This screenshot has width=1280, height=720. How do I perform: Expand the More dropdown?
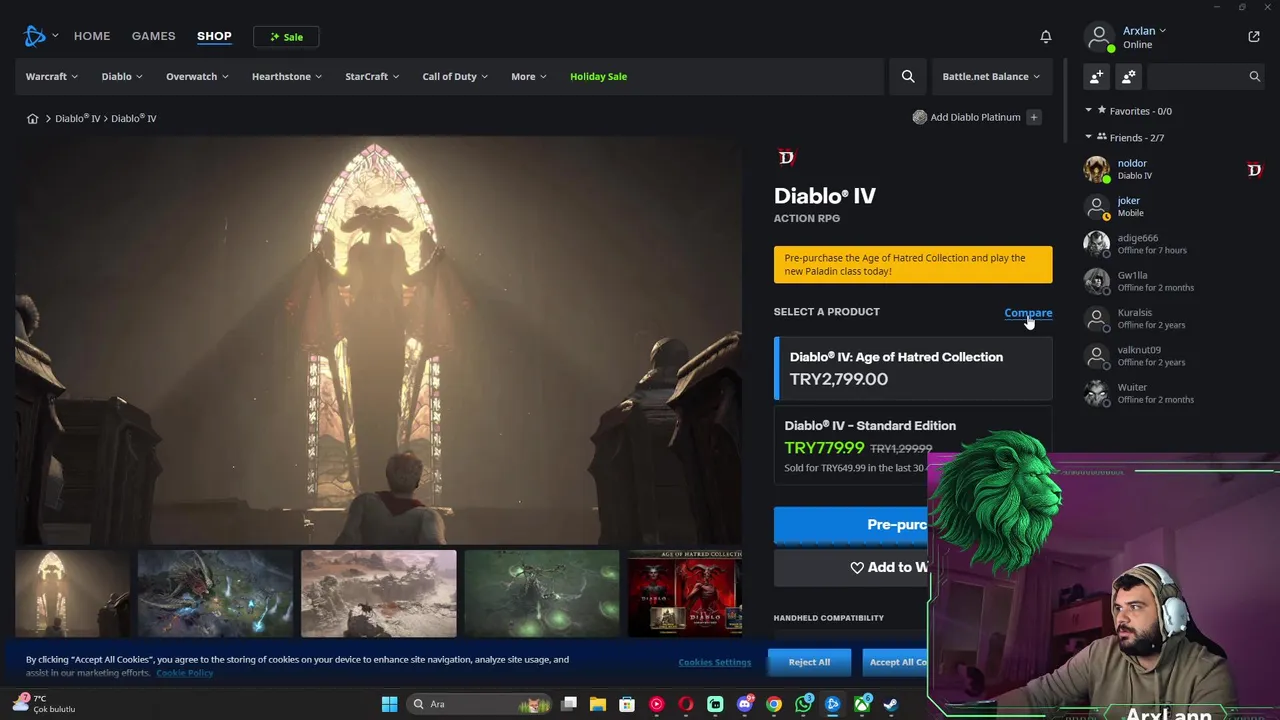[x=529, y=76]
